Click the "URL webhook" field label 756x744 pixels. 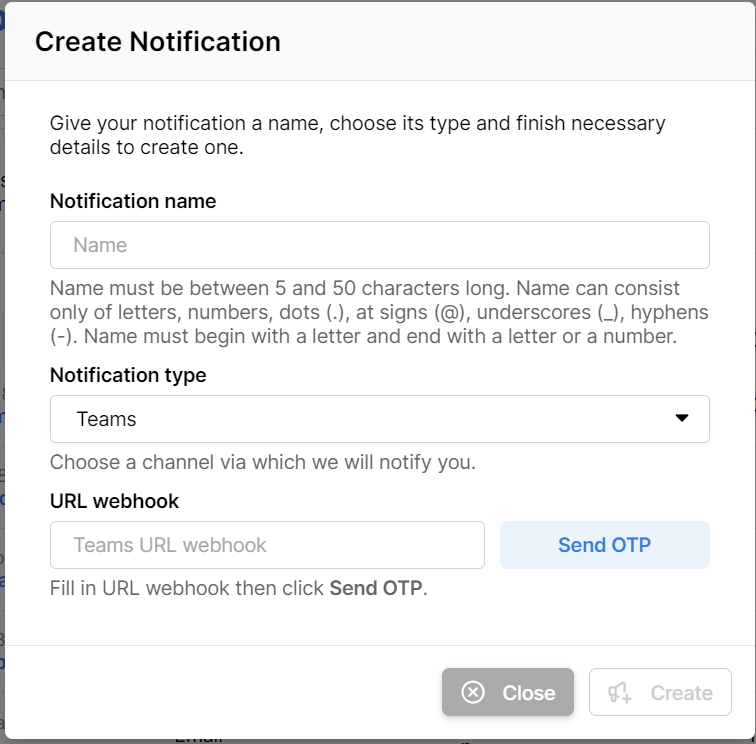coord(114,501)
